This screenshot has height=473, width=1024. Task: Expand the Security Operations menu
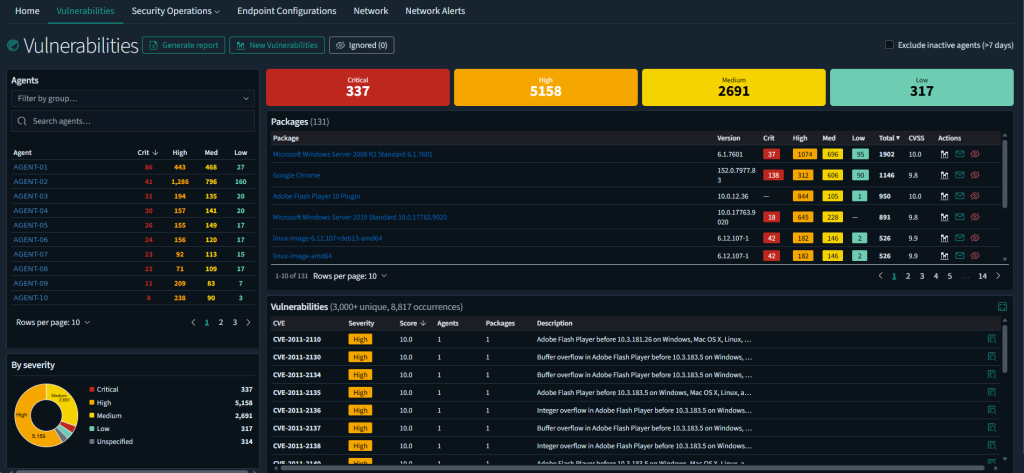click(x=175, y=11)
